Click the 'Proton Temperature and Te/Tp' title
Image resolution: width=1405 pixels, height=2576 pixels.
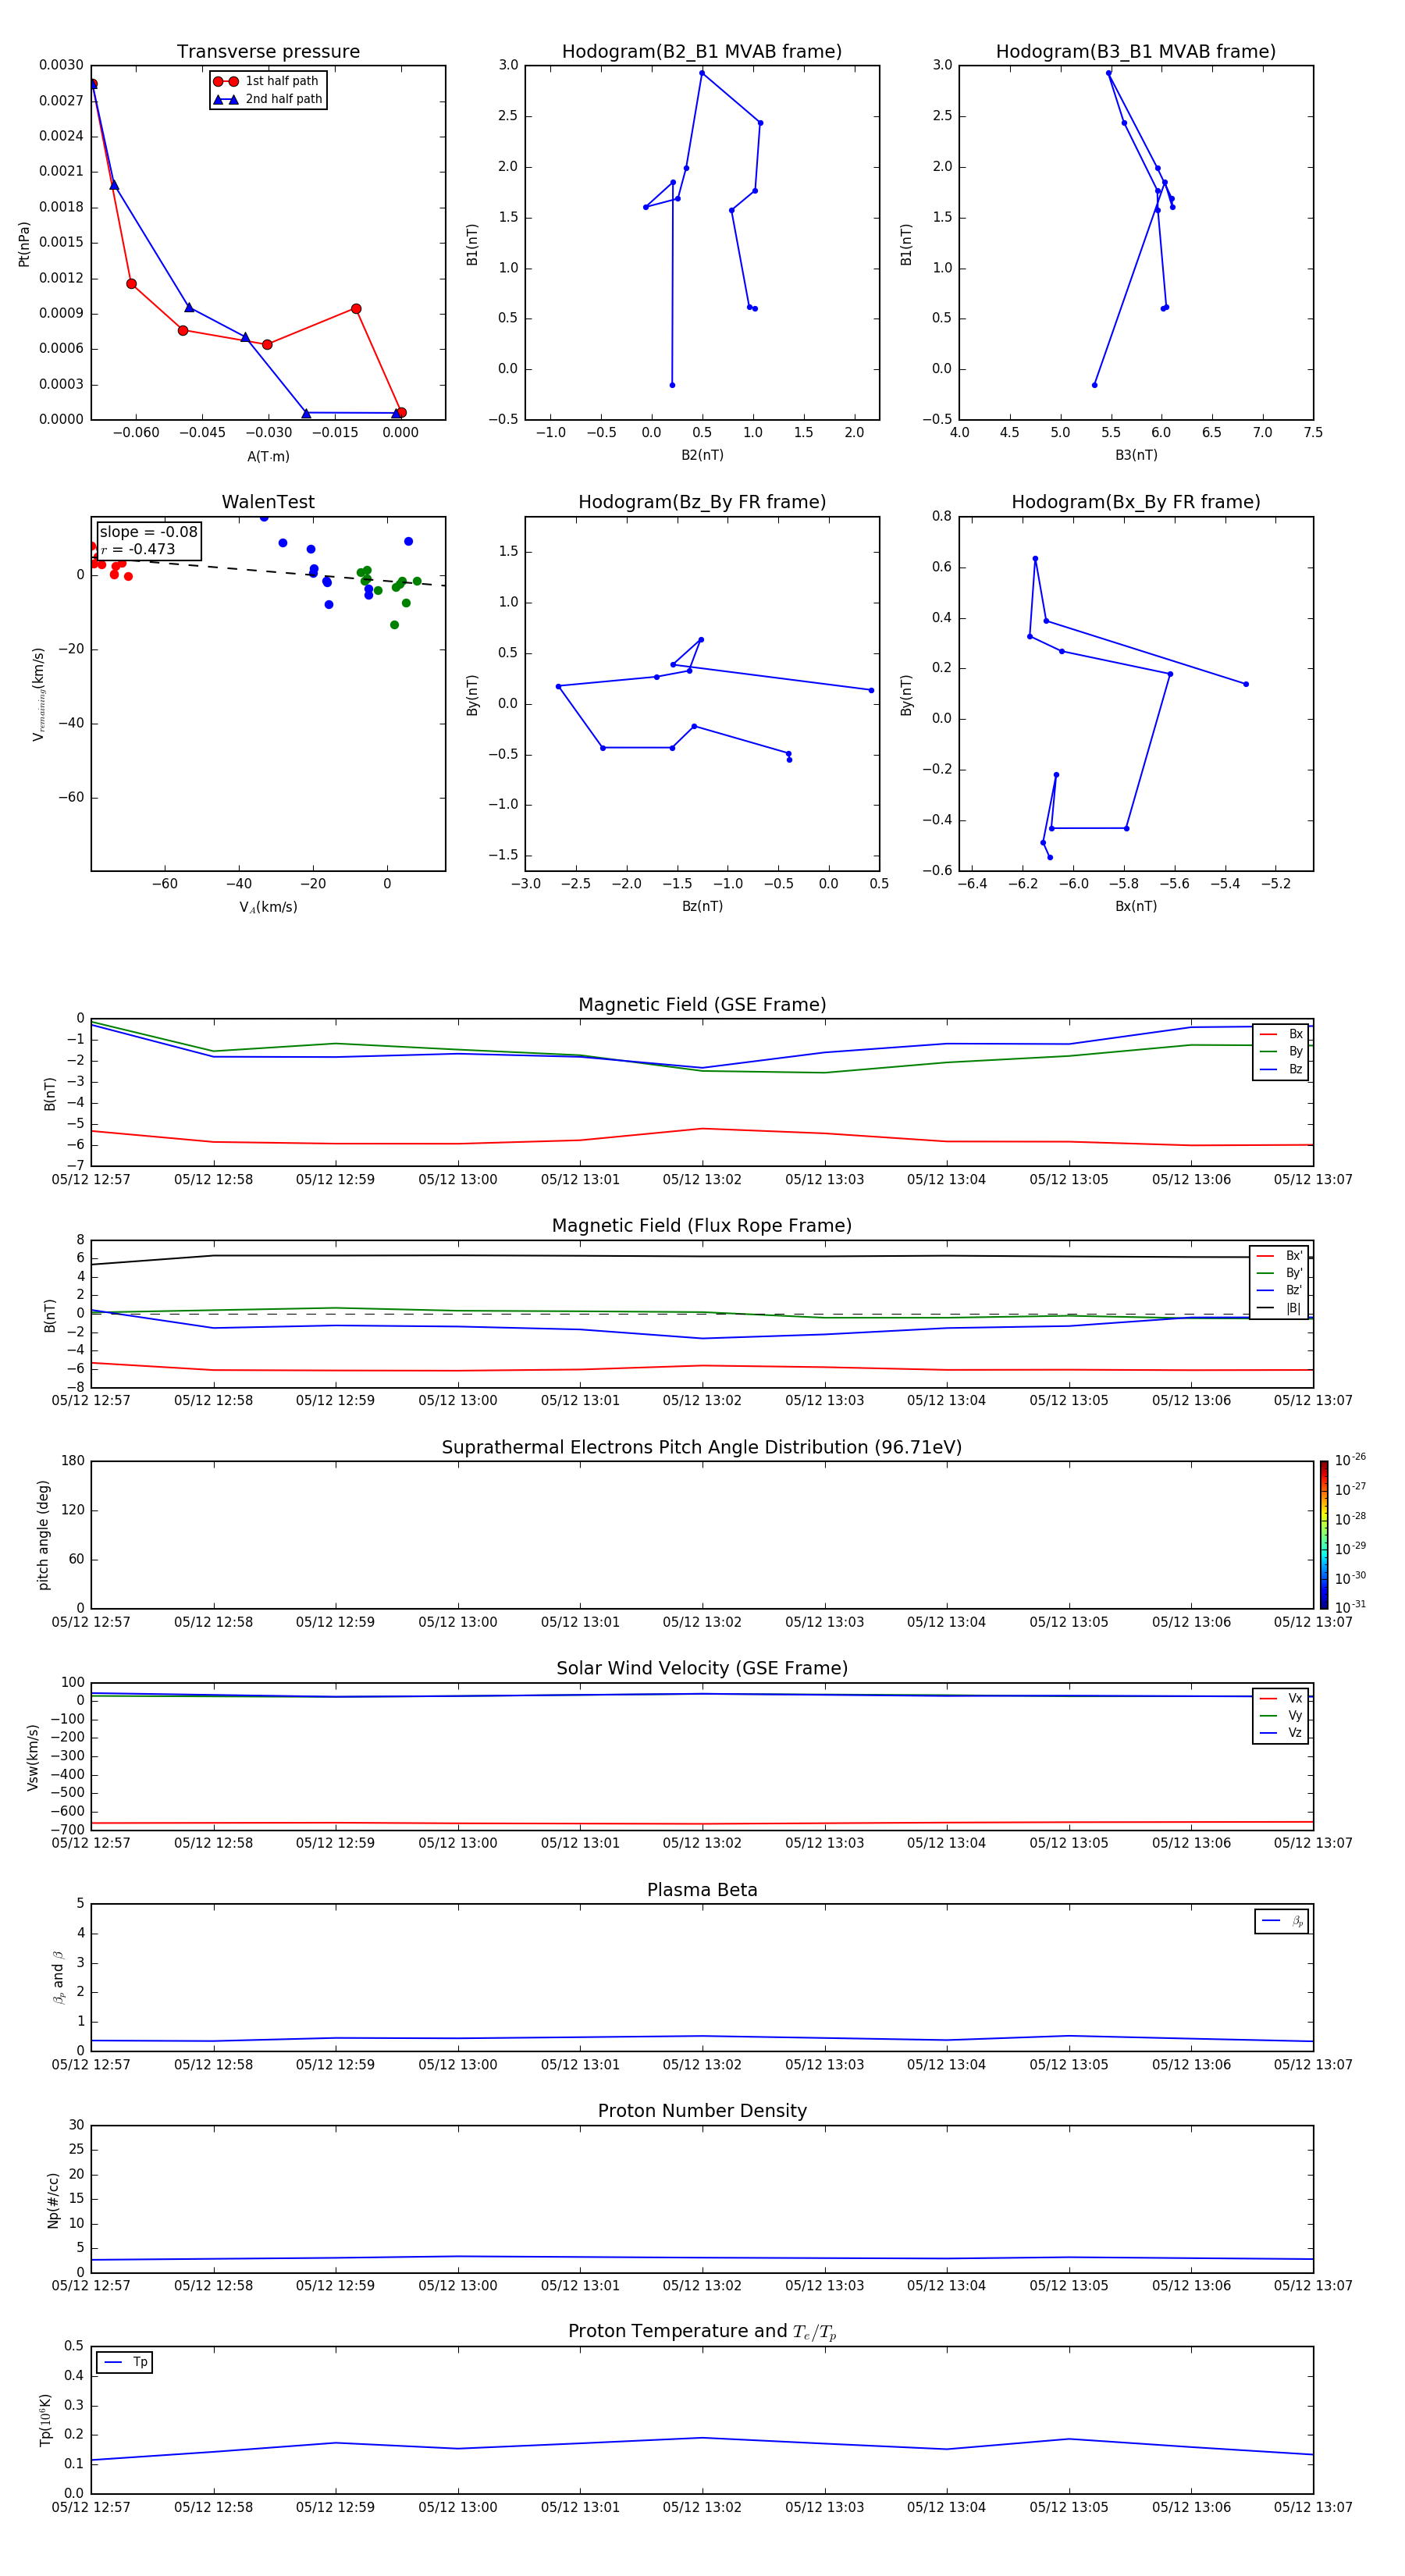tap(702, 2332)
